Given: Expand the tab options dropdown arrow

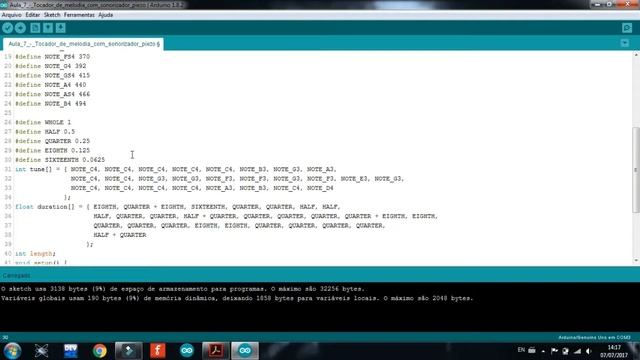Looking at the screenshot, I should click(x=624, y=43).
